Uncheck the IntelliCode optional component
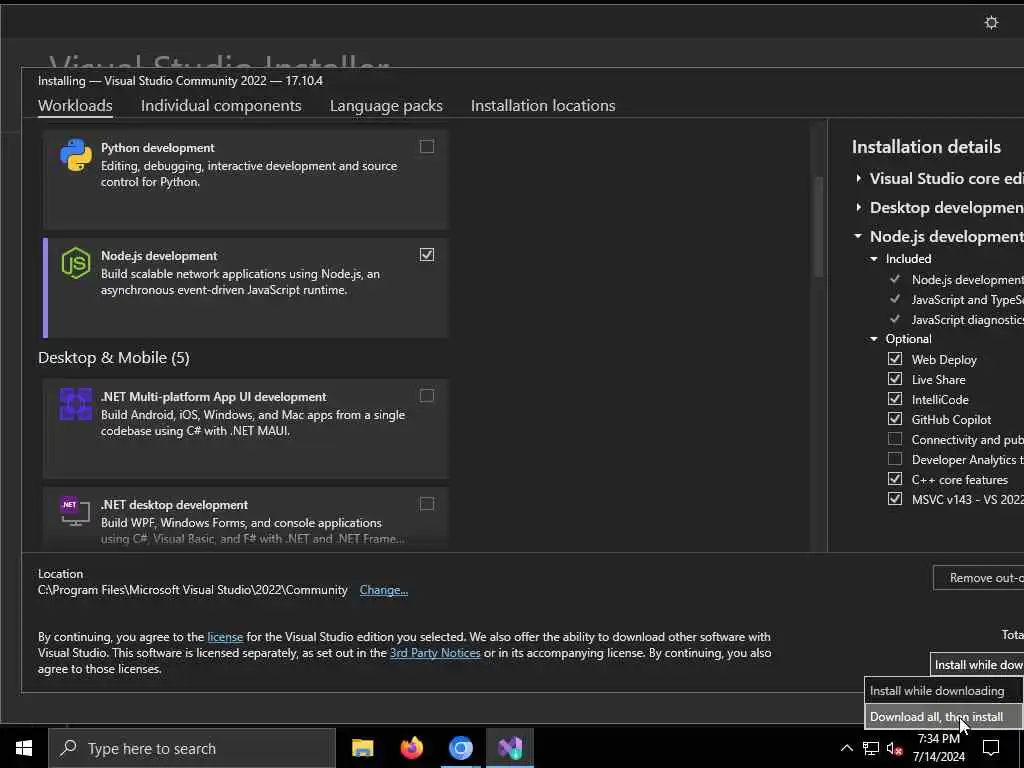1024x768 pixels. (895, 399)
